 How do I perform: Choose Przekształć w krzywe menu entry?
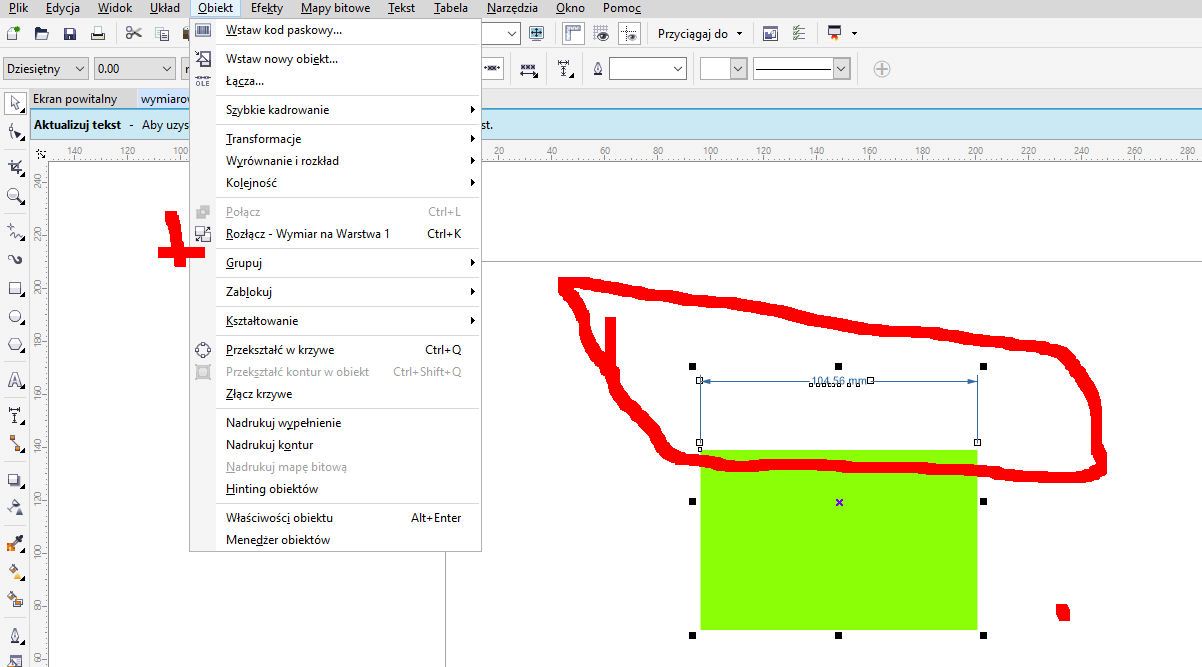(x=280, y=350)
